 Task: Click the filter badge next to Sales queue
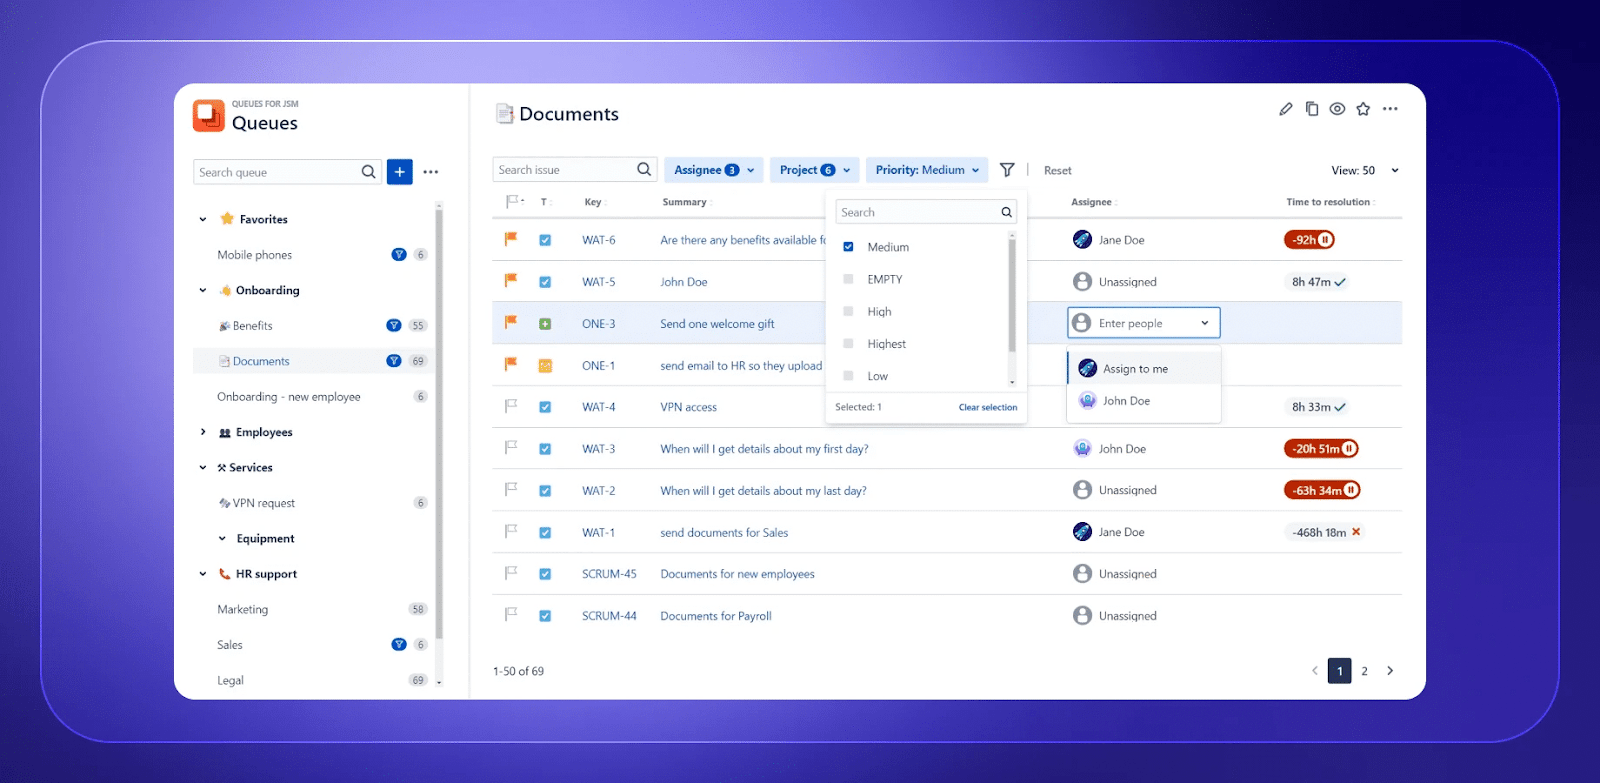click(398, 645)
